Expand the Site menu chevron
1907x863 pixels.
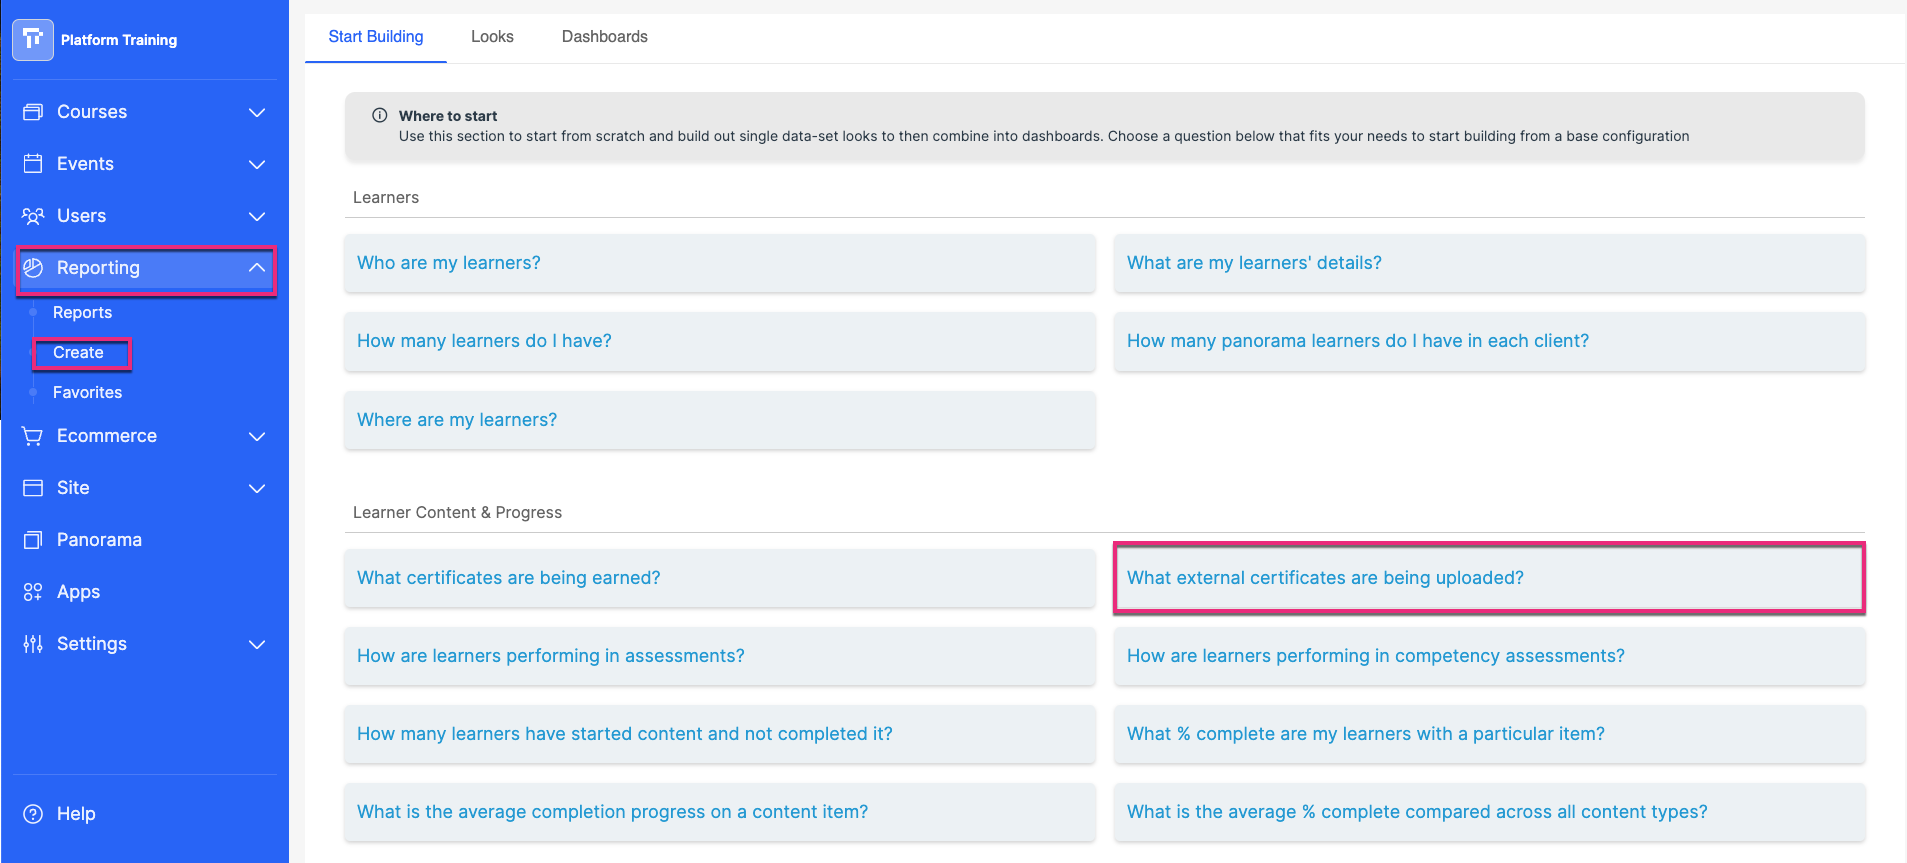coord(257,488)
